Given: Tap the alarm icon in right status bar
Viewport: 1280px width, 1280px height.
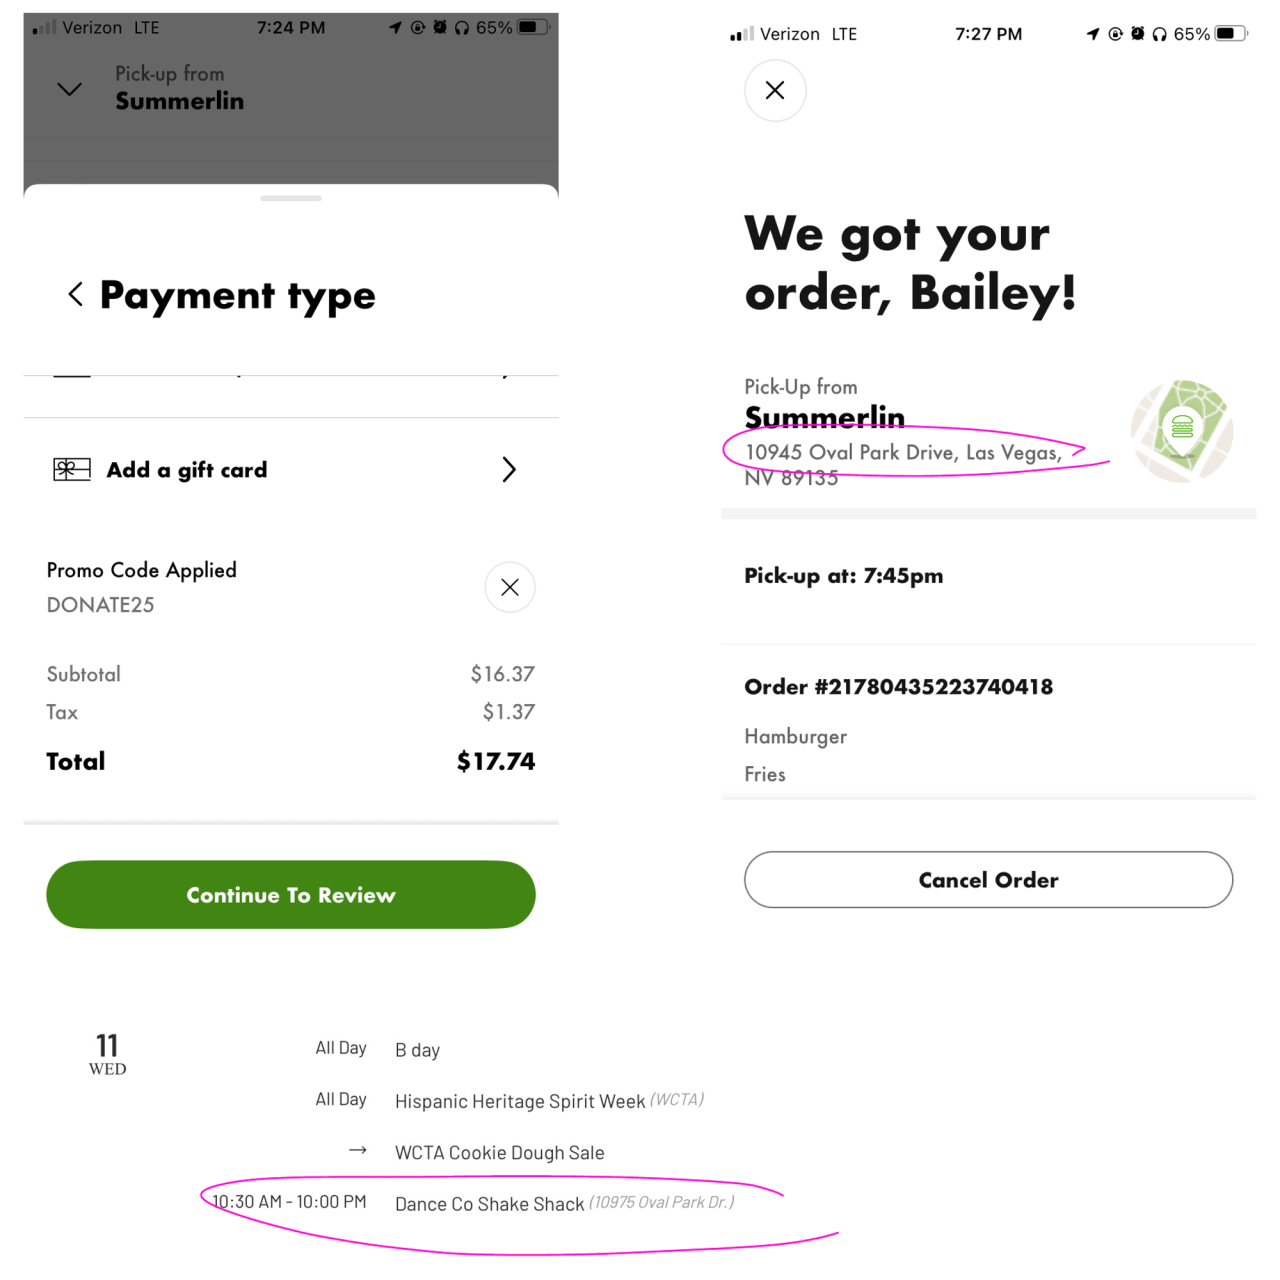Looking at the screenshot, I should tap(1137, 34).
